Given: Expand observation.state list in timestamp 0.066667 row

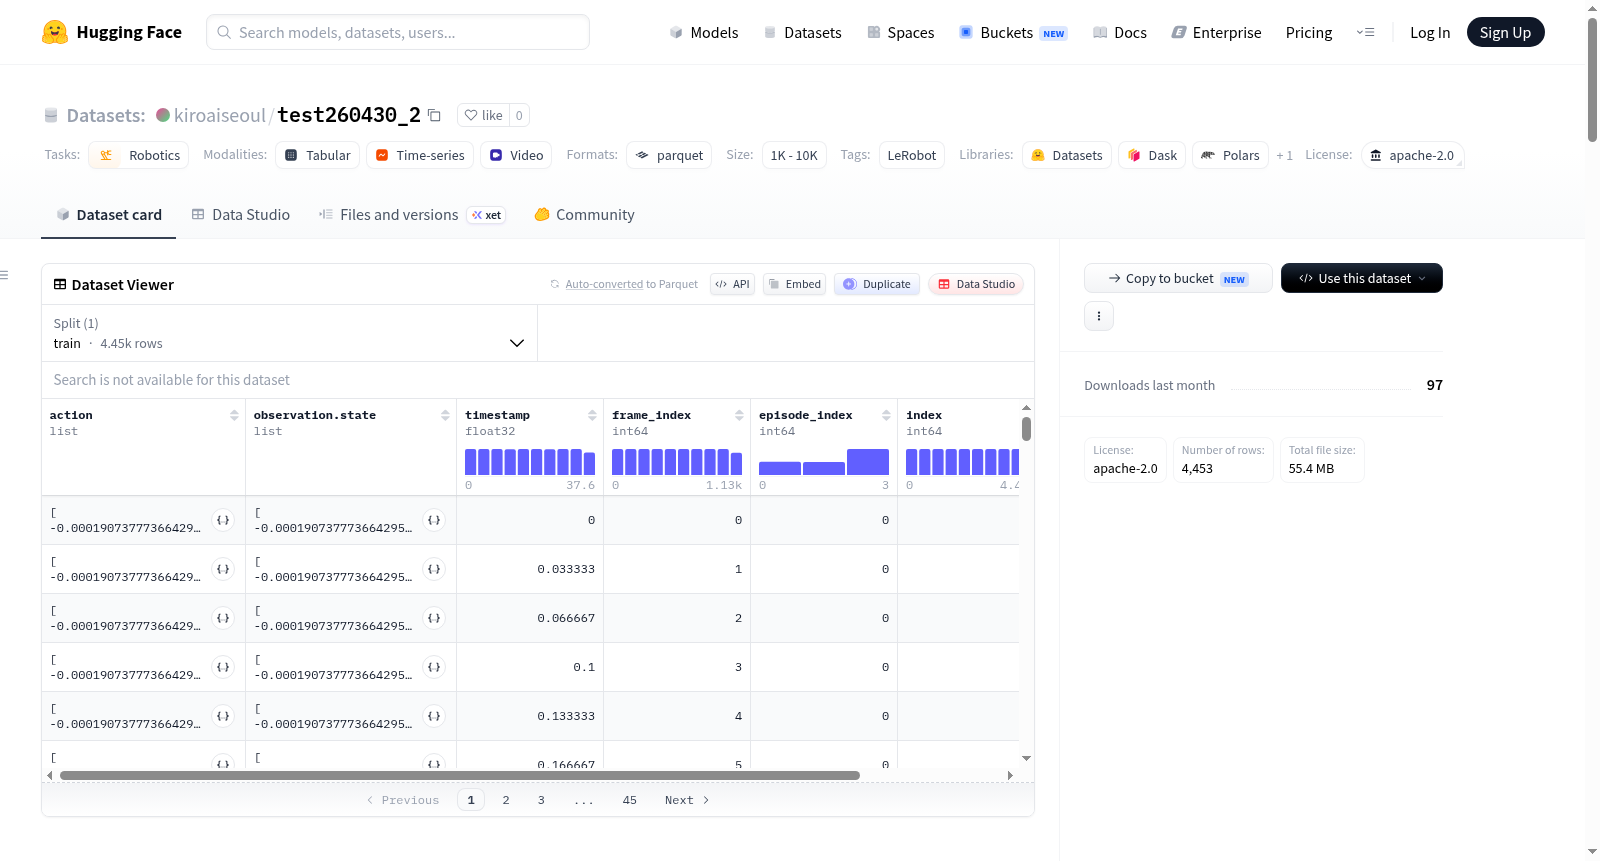Looking at the screenshot, I should 434,618.
